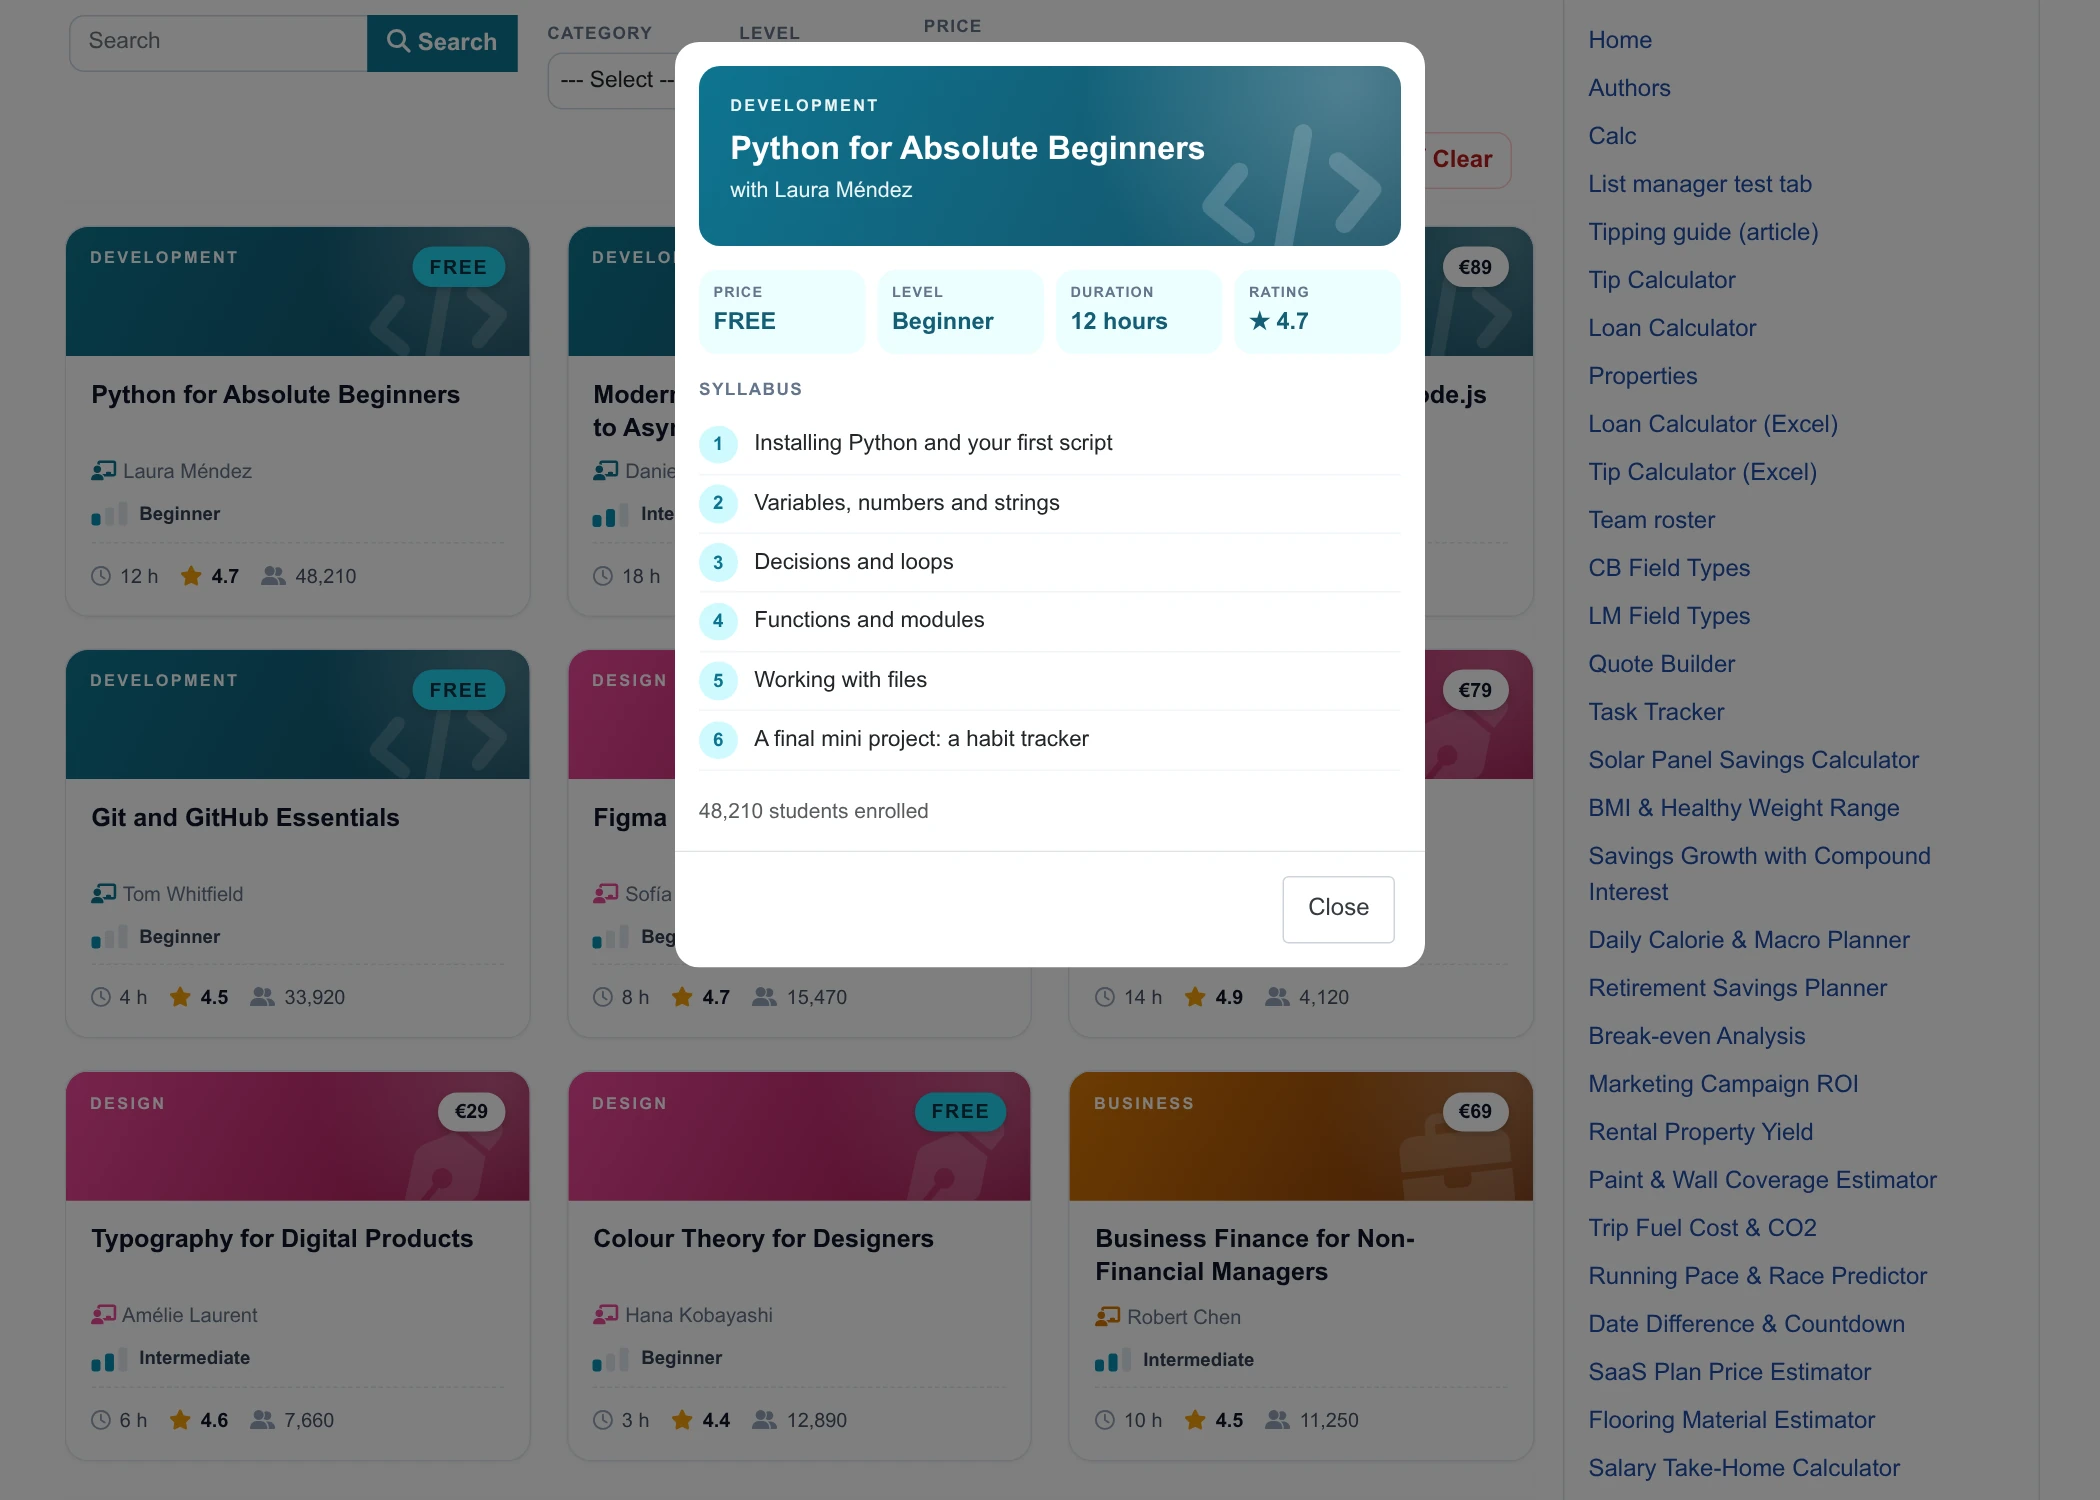Viewport: 2100px width, 1500px height.
Task: Click instructor icon beside Amélie Laurent
Action: (x=103, y=1314)
